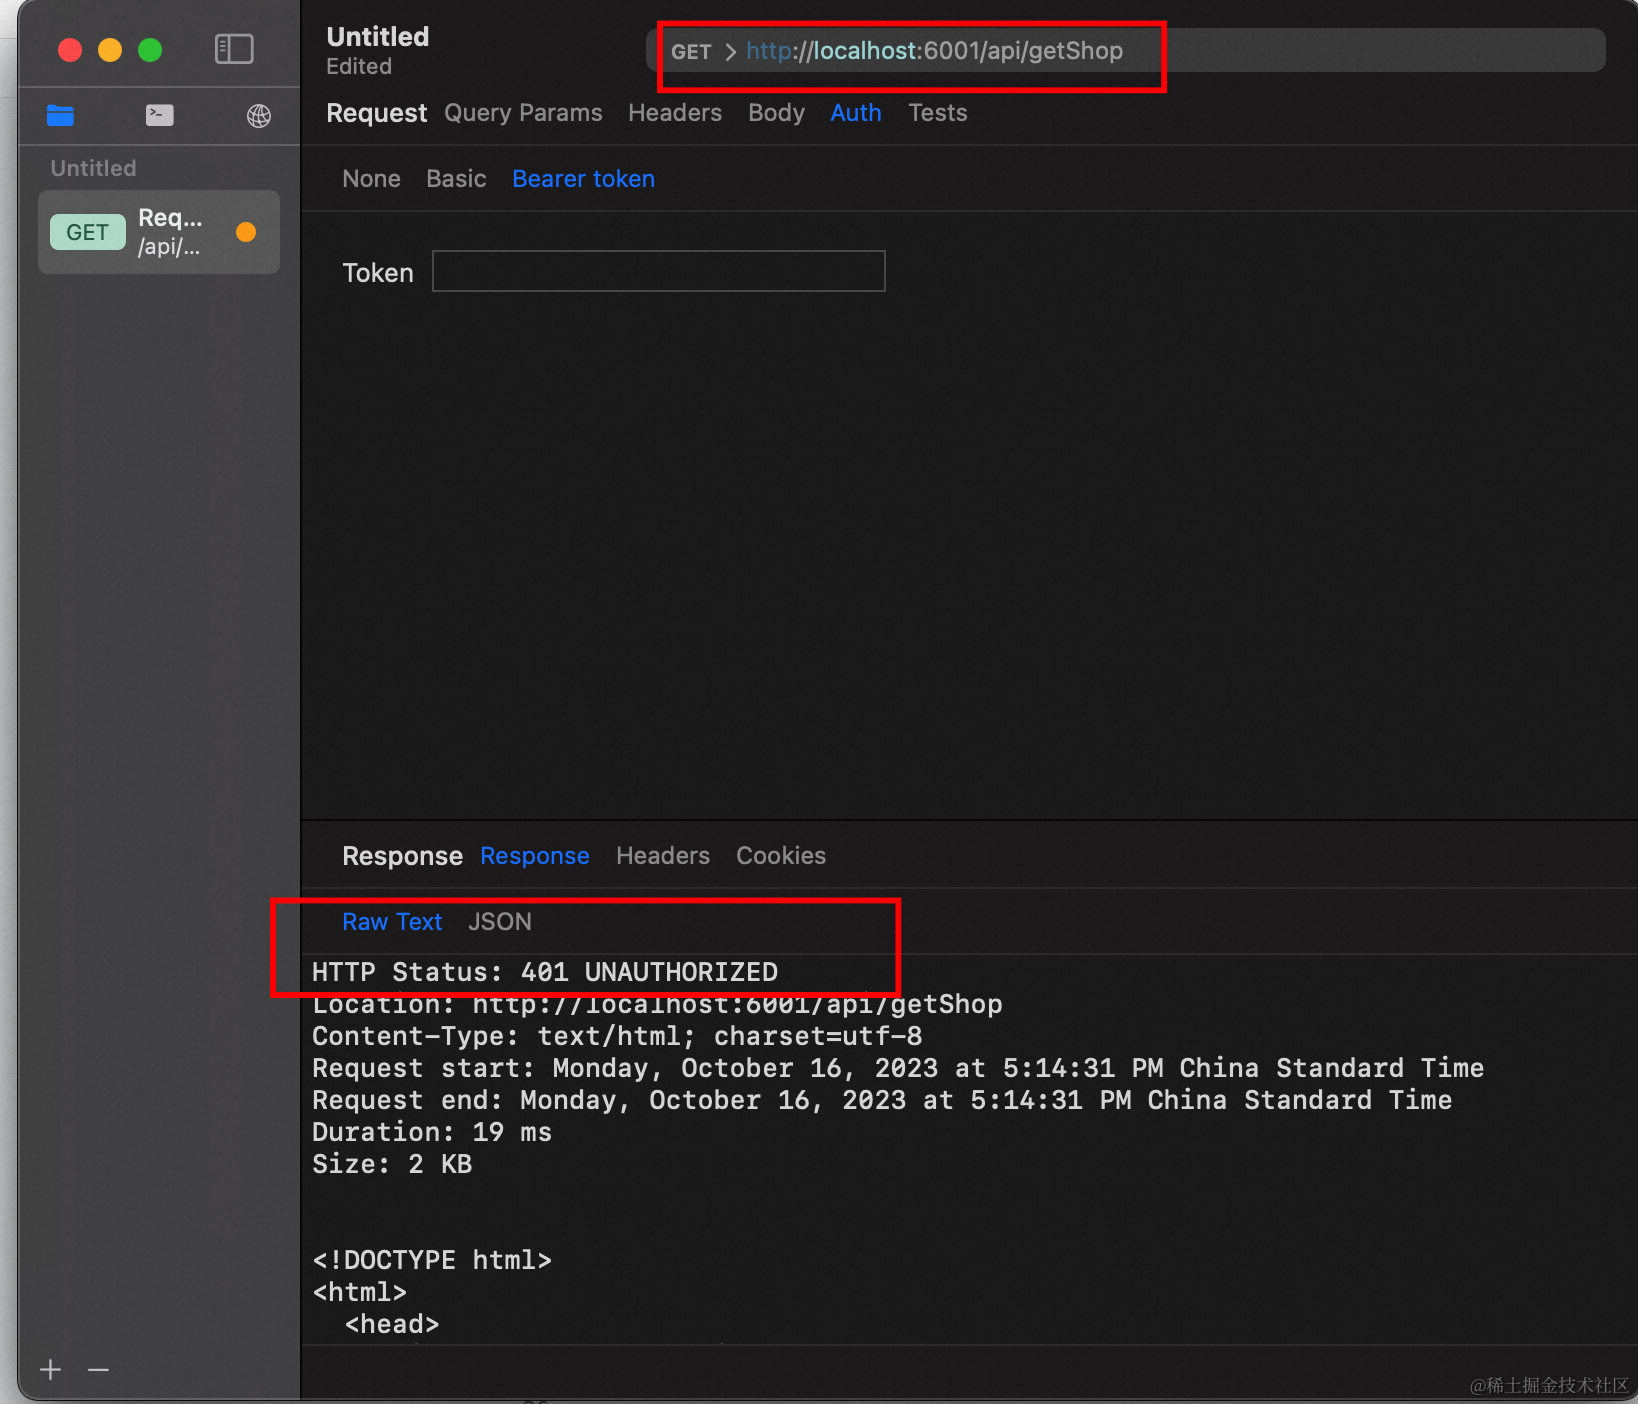Viewport: 1638px width, 1404px height.
Task: Click the Size: 2 KB line
Action: (392, 1164)
